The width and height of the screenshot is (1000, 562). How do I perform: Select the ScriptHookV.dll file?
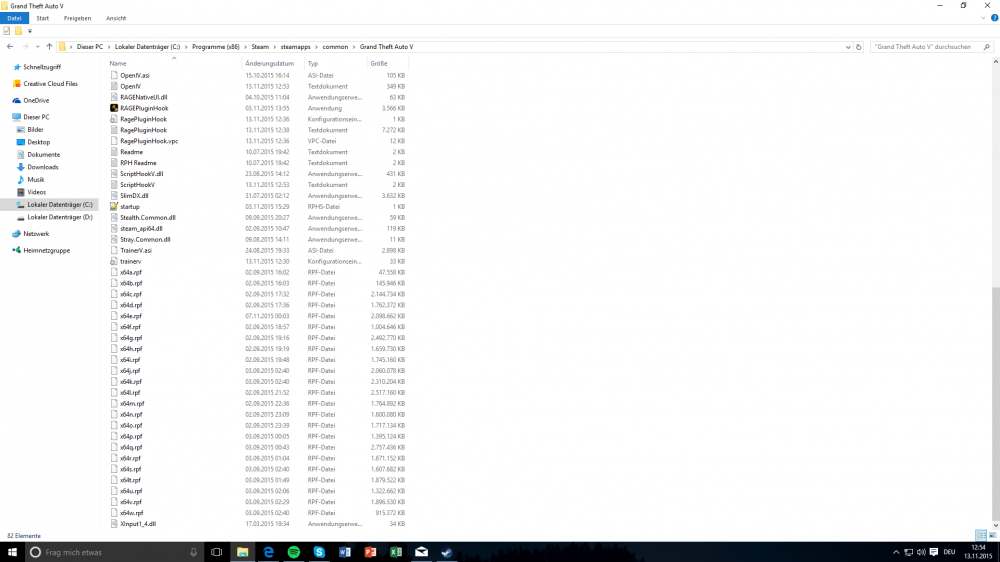[x=142, y=174]
